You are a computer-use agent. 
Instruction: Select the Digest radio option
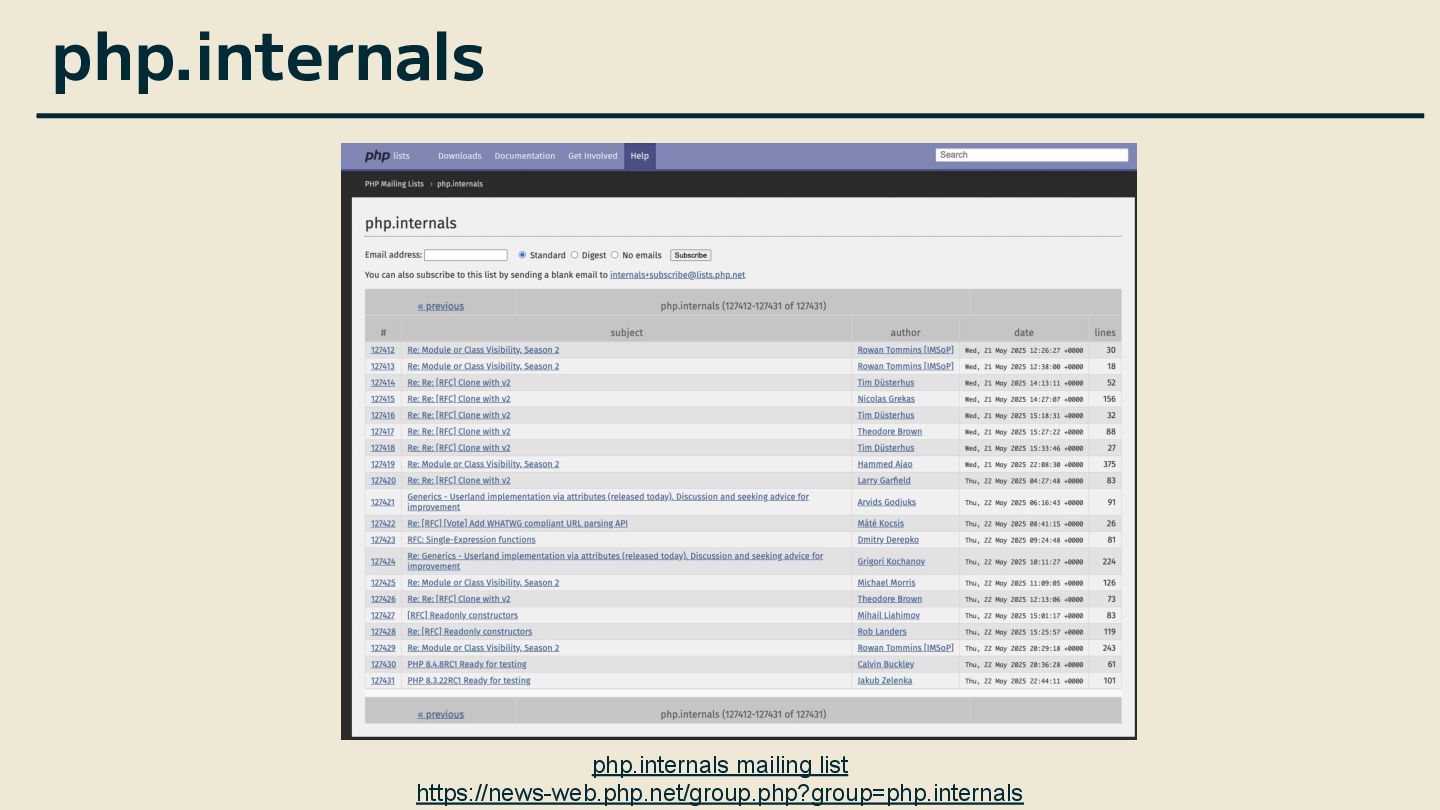coord(574,255)
